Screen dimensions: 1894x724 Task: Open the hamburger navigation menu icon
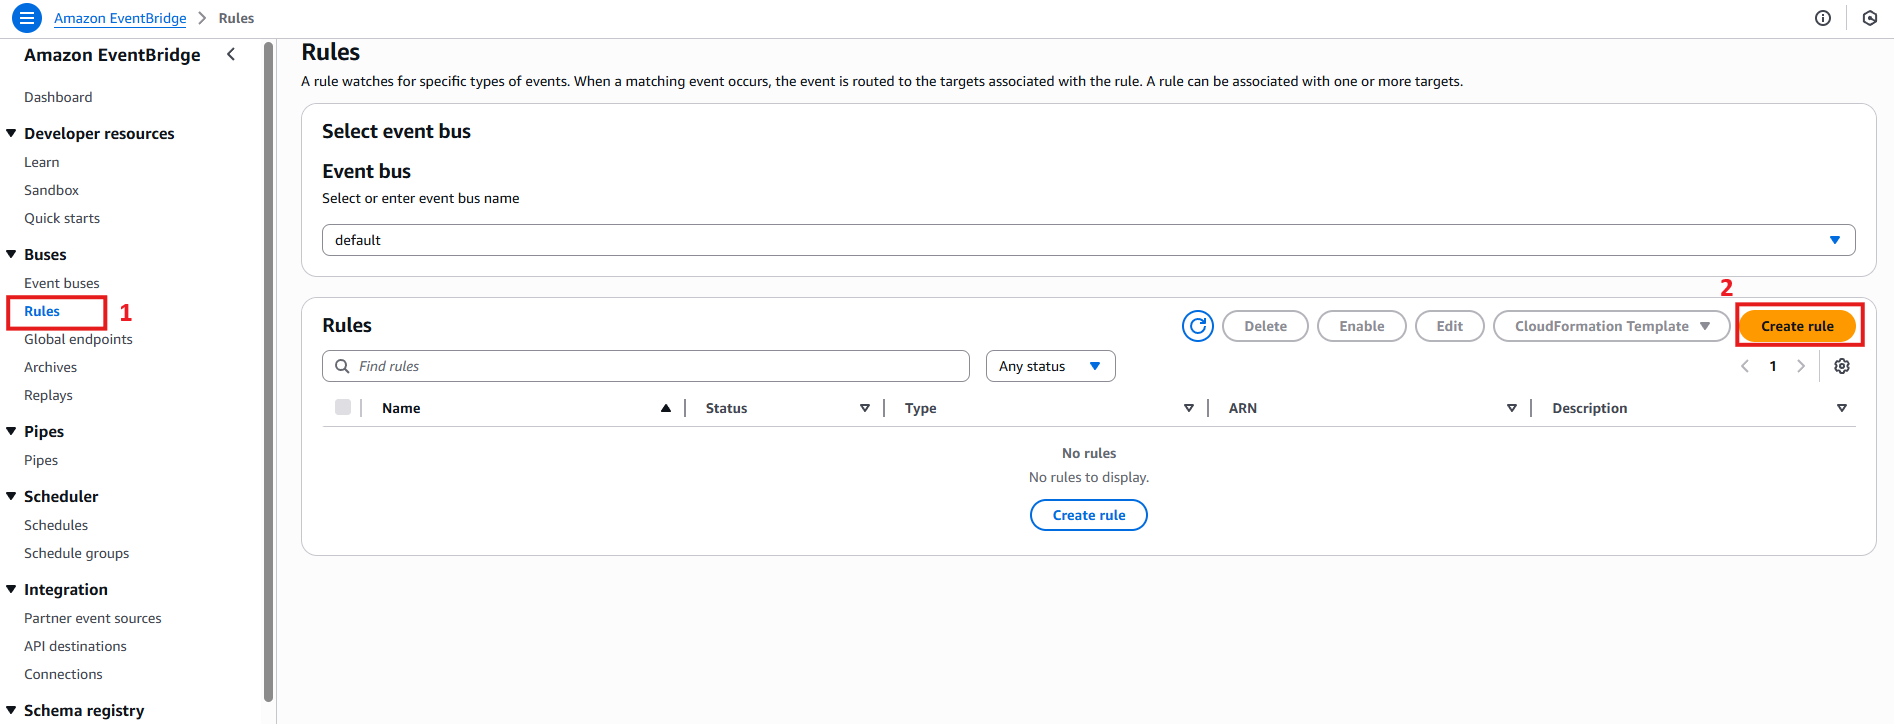27,18
